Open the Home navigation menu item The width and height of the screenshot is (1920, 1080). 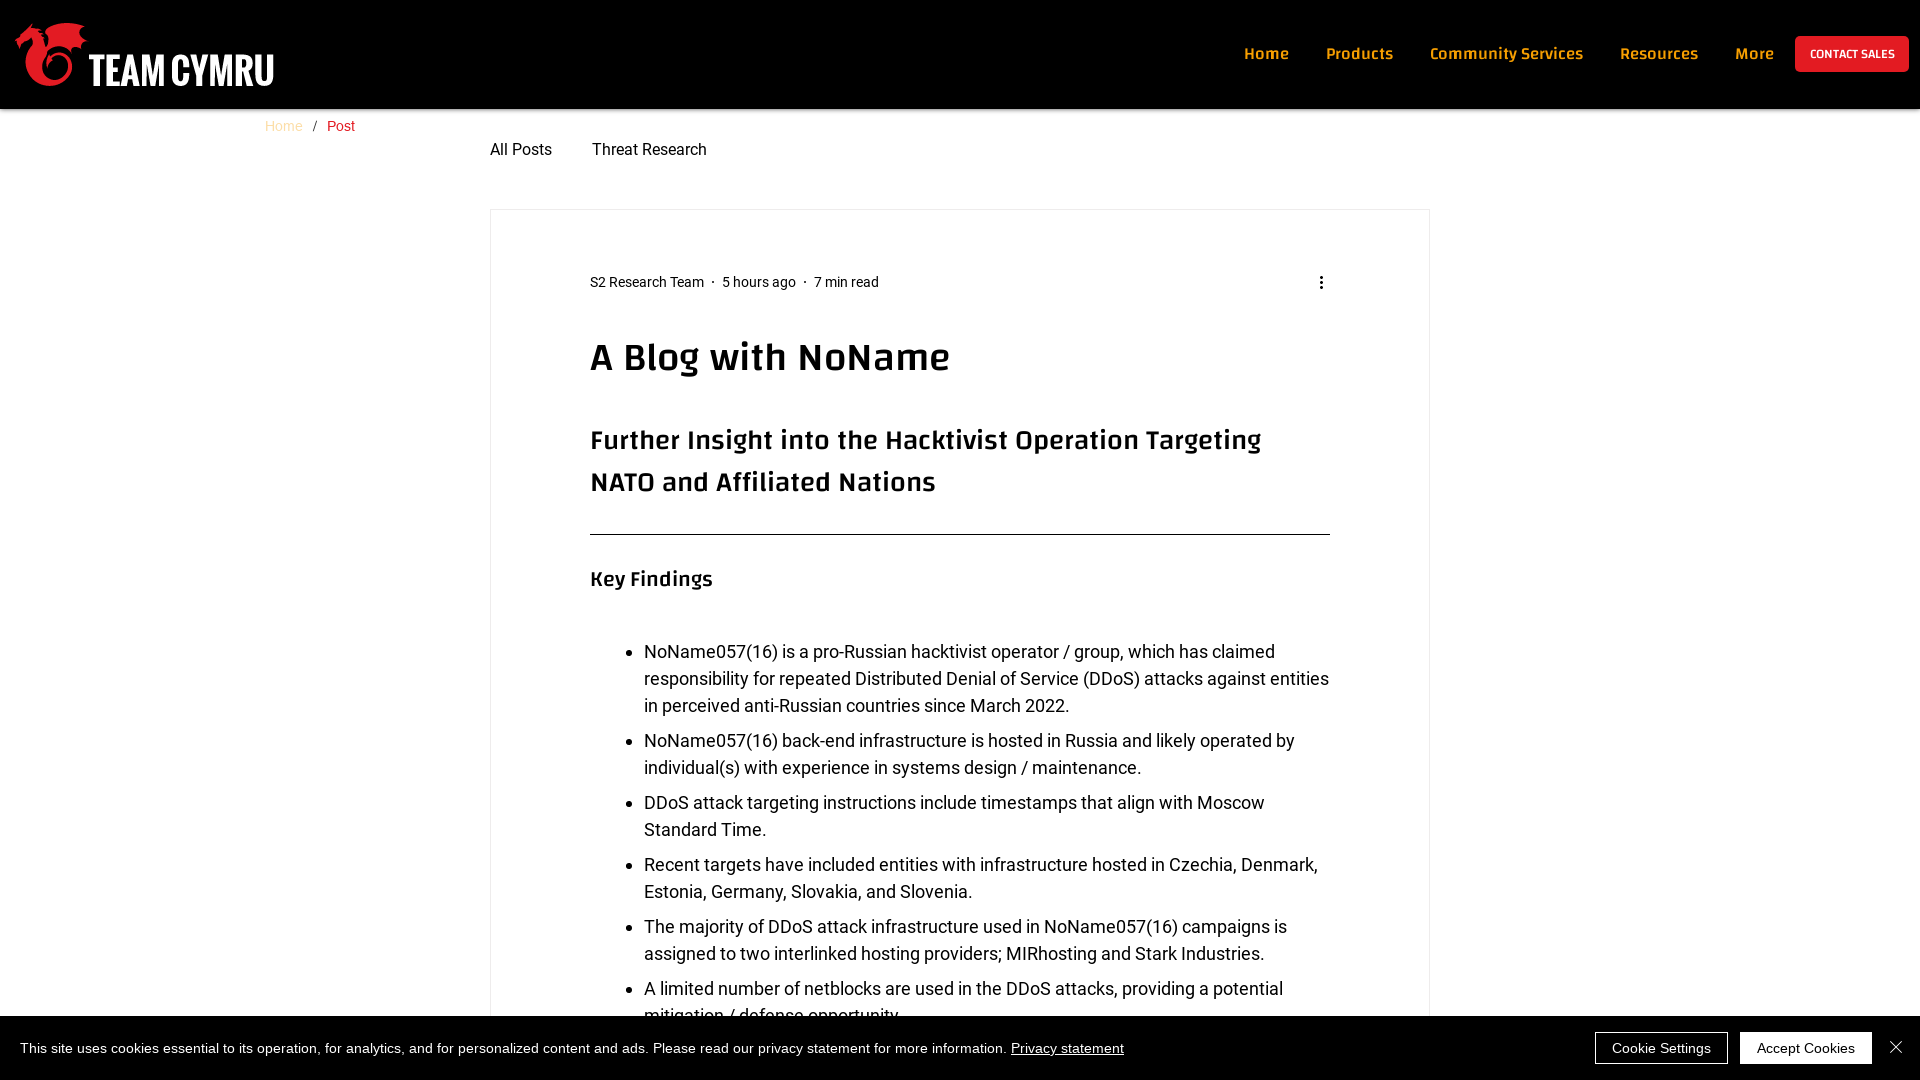(1266, 54)
